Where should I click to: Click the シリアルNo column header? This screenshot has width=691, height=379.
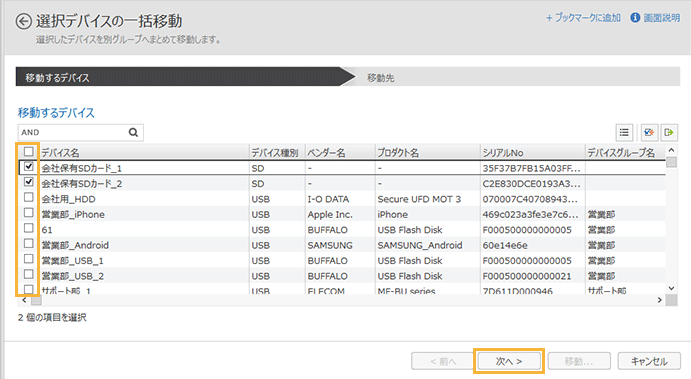click(x=532, y=152)
